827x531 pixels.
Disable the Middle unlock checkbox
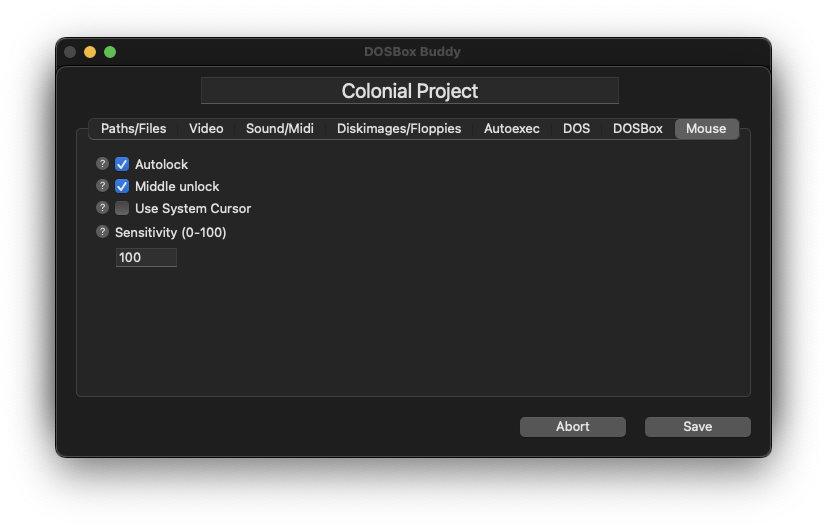click(122, 186)
